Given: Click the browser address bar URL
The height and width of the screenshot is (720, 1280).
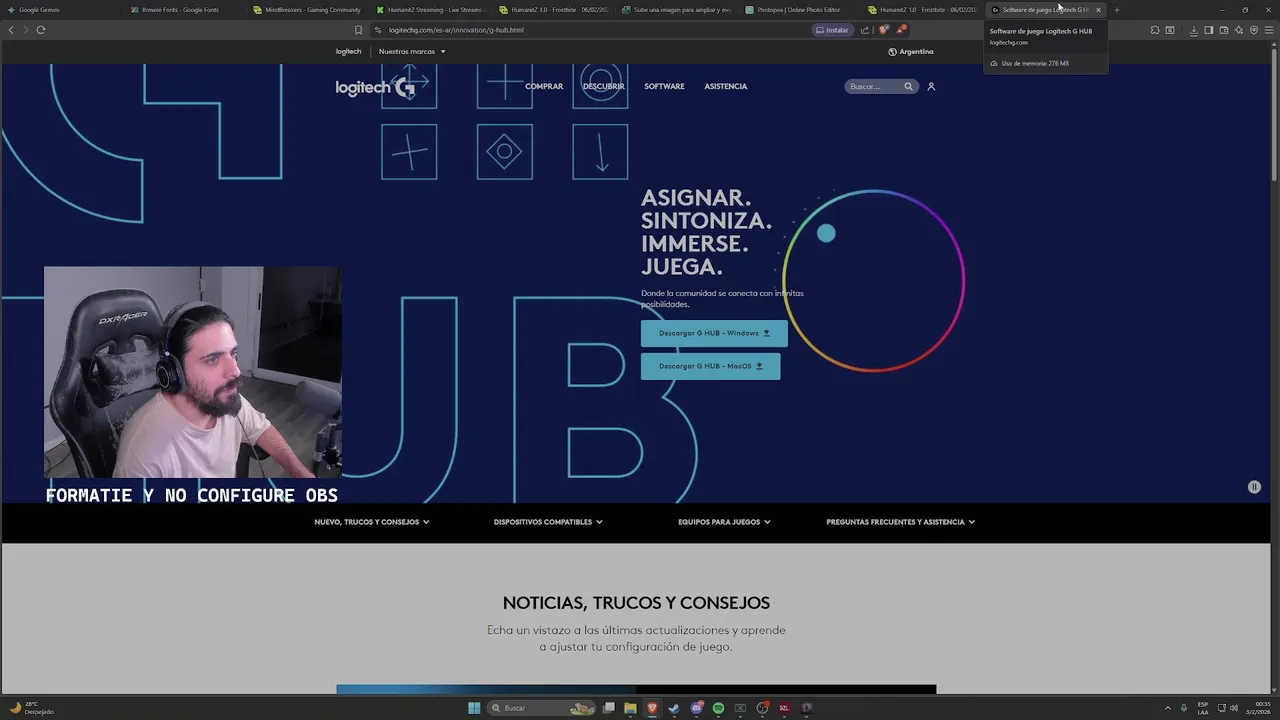Looking at the screenshot, I should click(456, 30).
